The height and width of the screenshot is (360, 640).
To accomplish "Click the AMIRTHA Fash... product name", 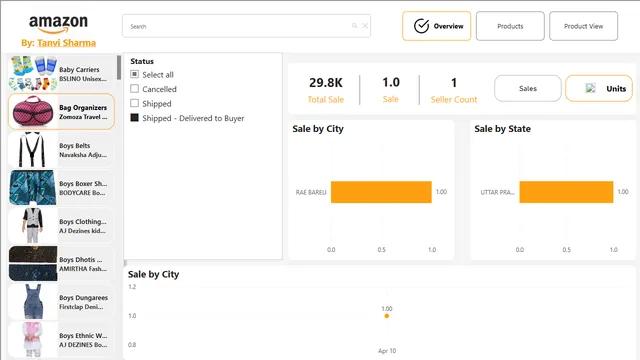I will pyautogui.click(x=83, y=269).
